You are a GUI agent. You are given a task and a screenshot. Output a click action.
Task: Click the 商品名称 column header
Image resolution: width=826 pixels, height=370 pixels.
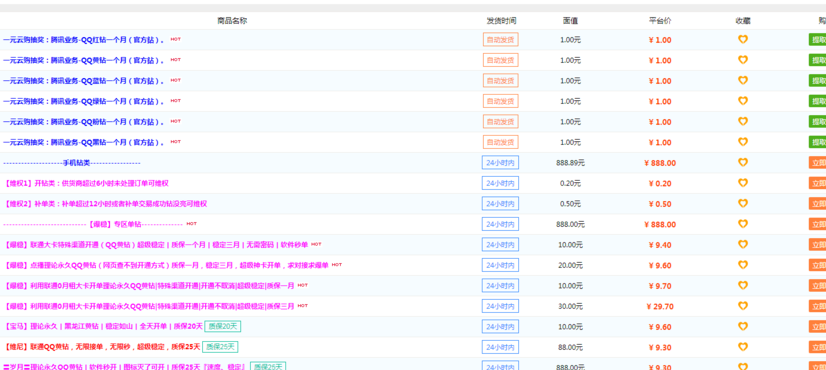click(232, 21)
